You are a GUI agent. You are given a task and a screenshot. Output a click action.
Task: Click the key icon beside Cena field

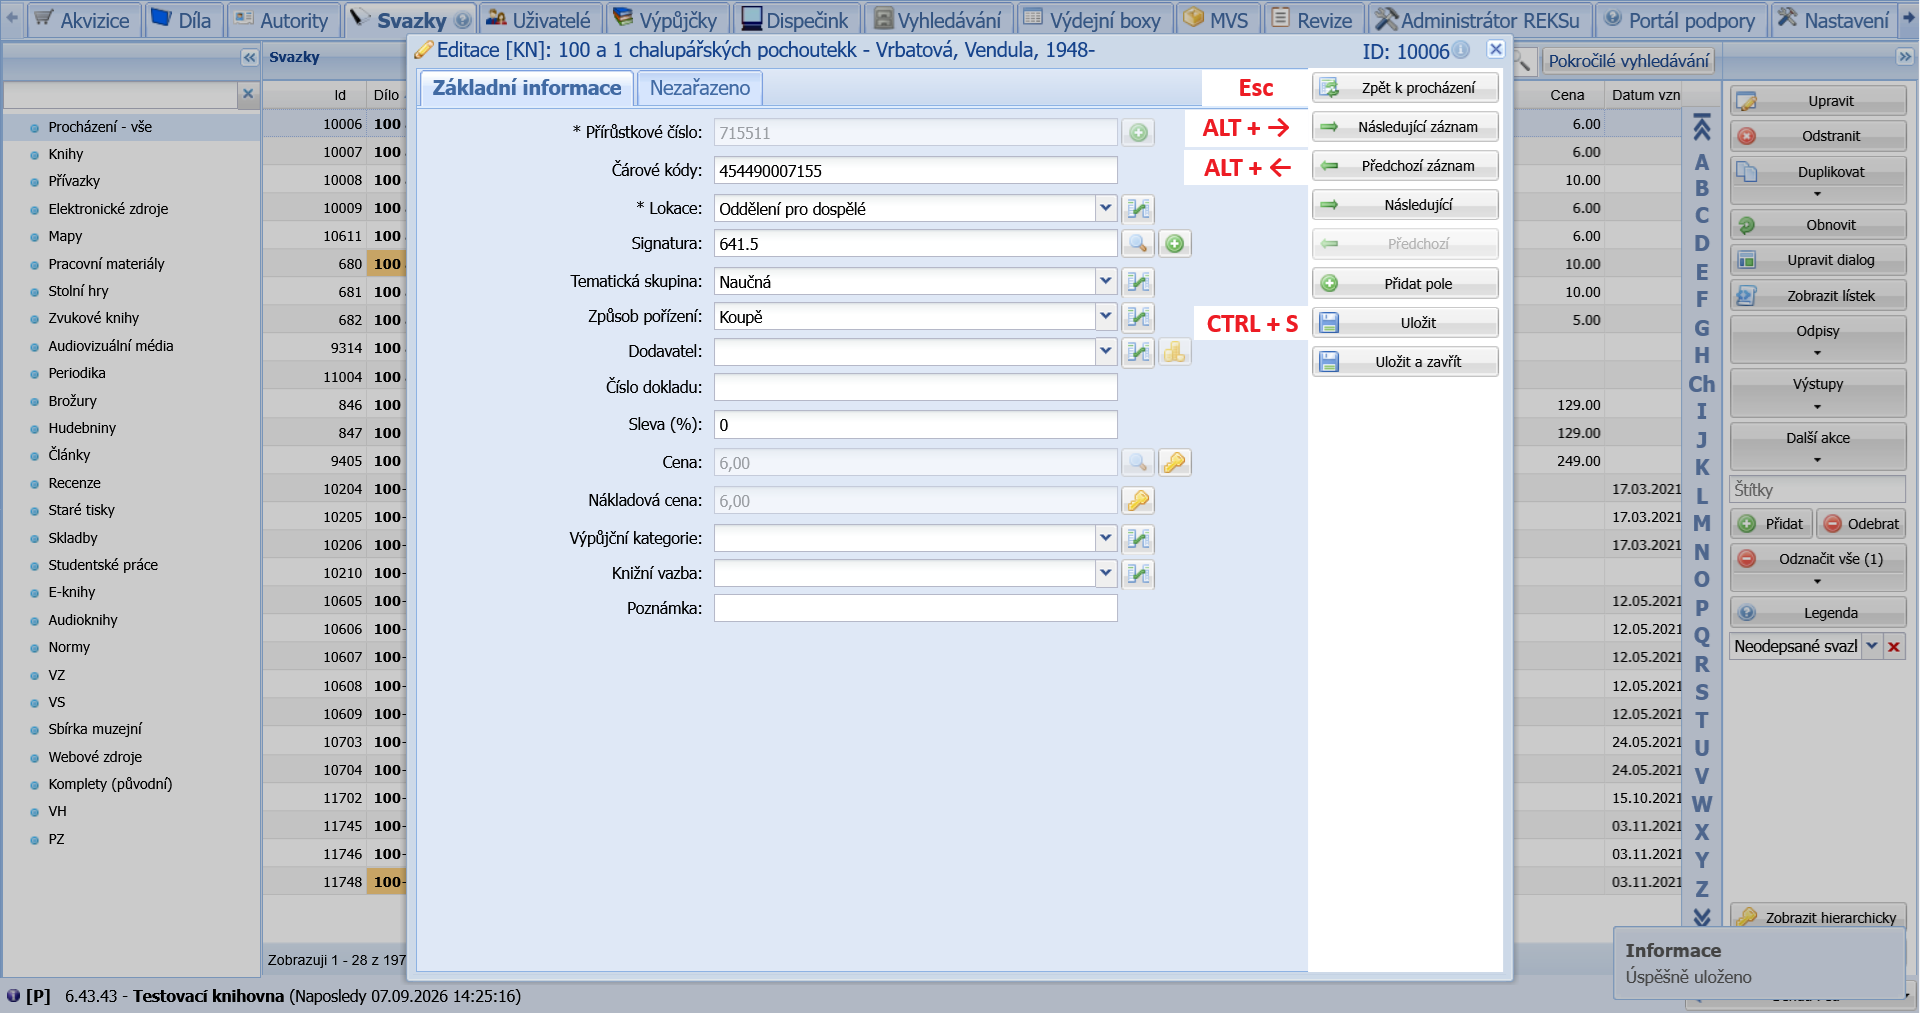pyautogui.click(x=1175, y=462)
